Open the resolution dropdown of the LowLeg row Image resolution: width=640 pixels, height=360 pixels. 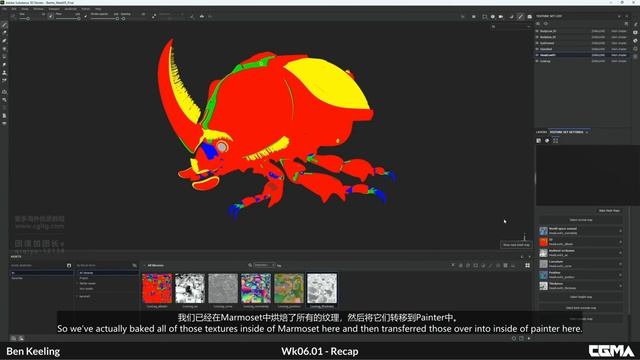[x=598, y=61]
